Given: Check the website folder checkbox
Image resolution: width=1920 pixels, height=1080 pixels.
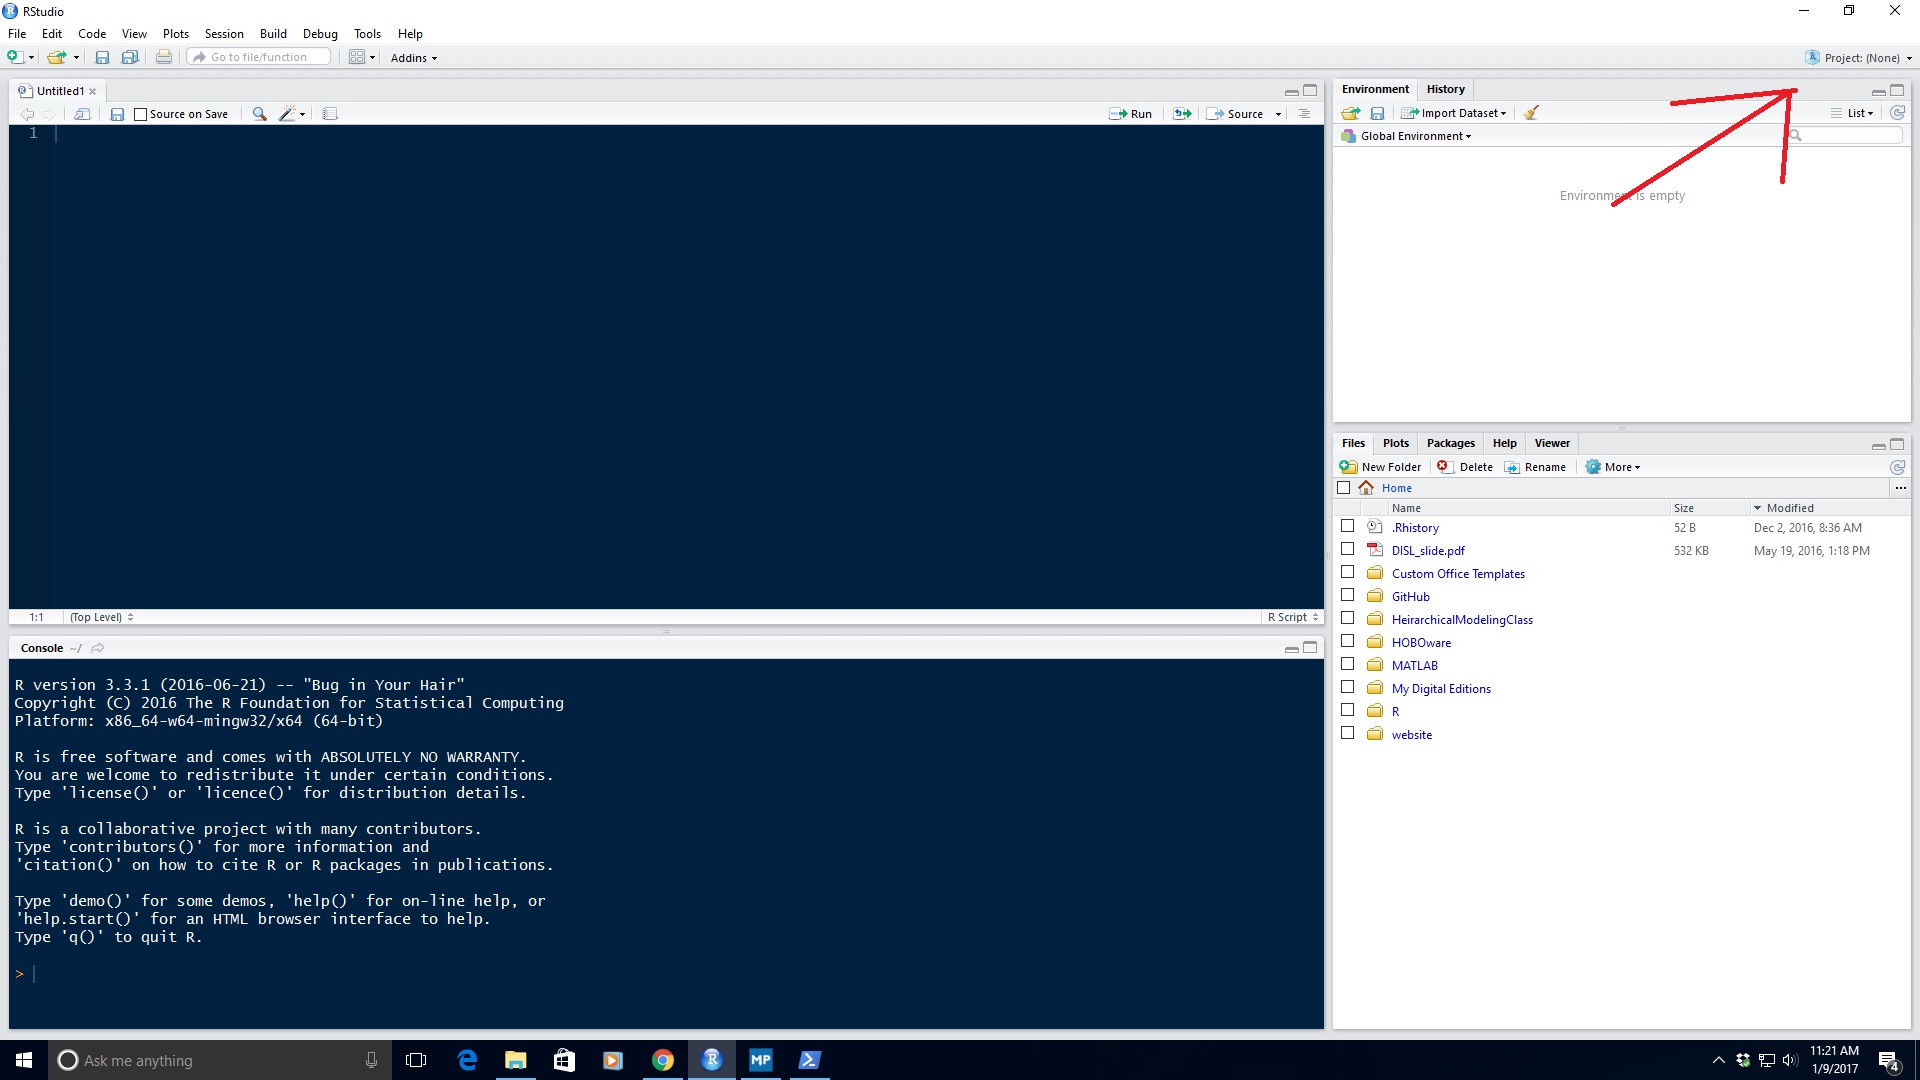Looking at the screenshot, I should [x=1347, y=733].
